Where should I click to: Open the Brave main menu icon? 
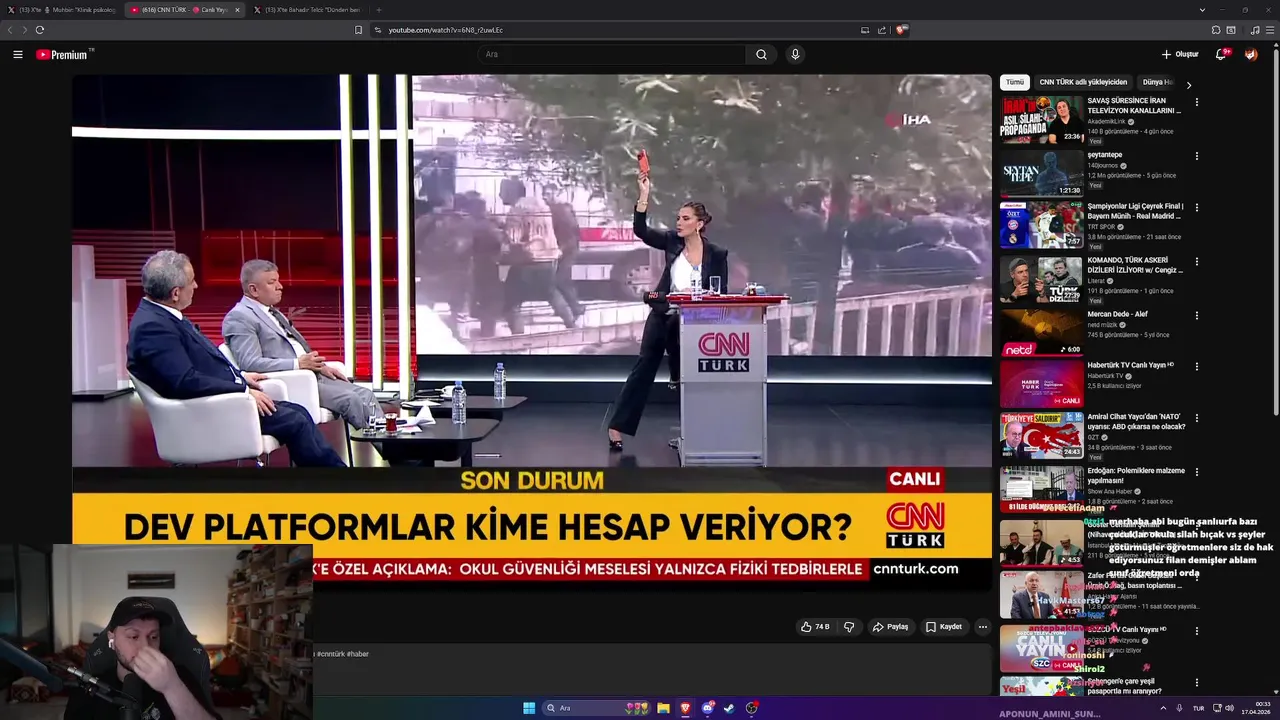point(1270,30)
